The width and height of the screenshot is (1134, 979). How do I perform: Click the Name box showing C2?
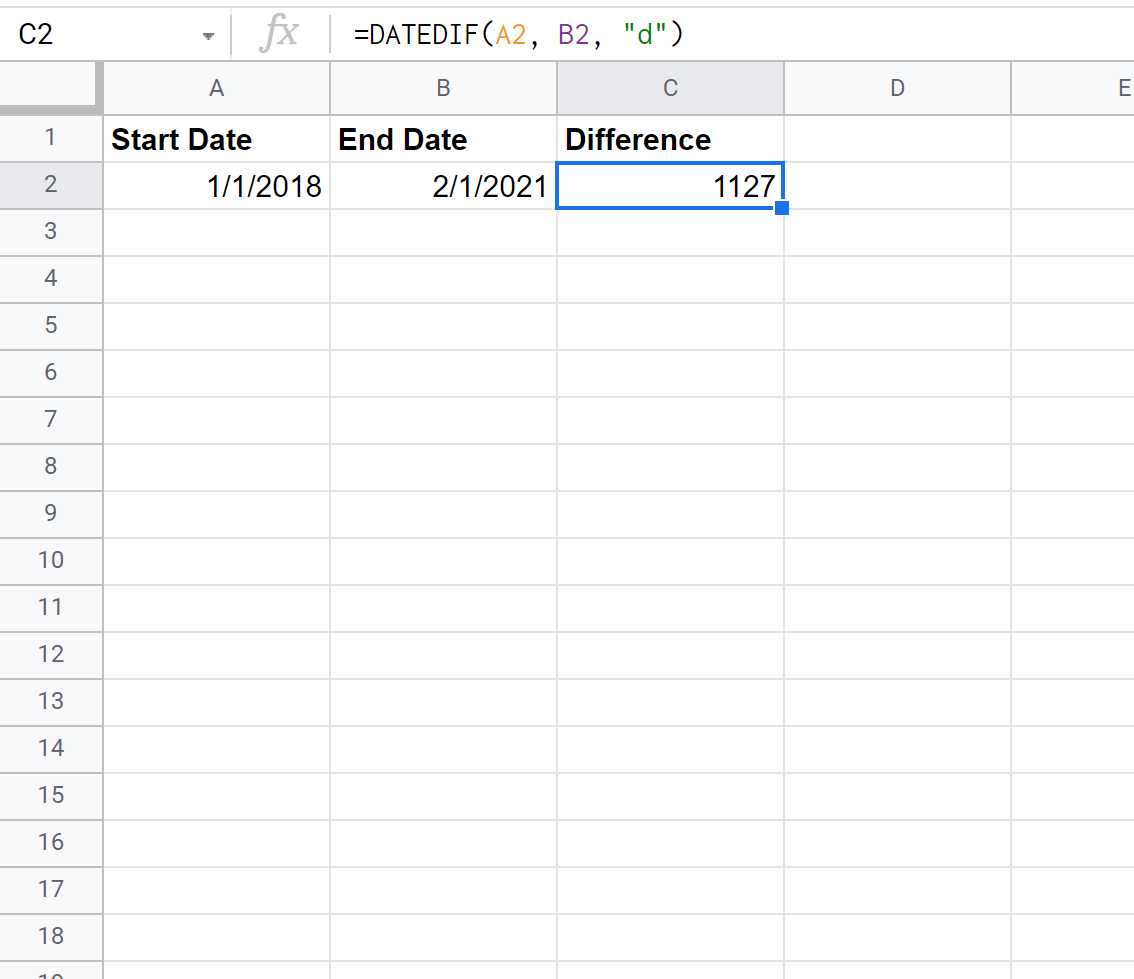pyautogui.click(x=100, y=35)
